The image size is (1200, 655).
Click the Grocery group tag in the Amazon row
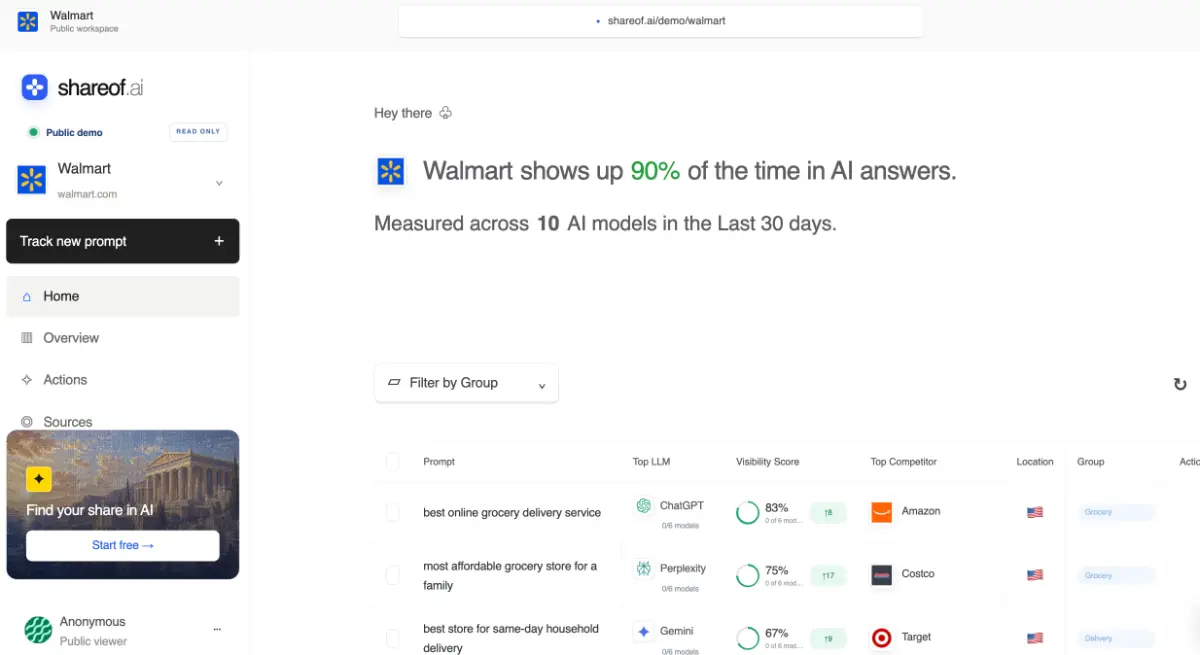point(1116,512)
